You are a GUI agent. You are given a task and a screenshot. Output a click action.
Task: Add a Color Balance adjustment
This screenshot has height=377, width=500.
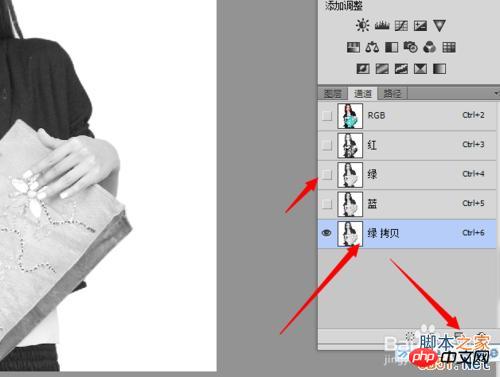372,47
